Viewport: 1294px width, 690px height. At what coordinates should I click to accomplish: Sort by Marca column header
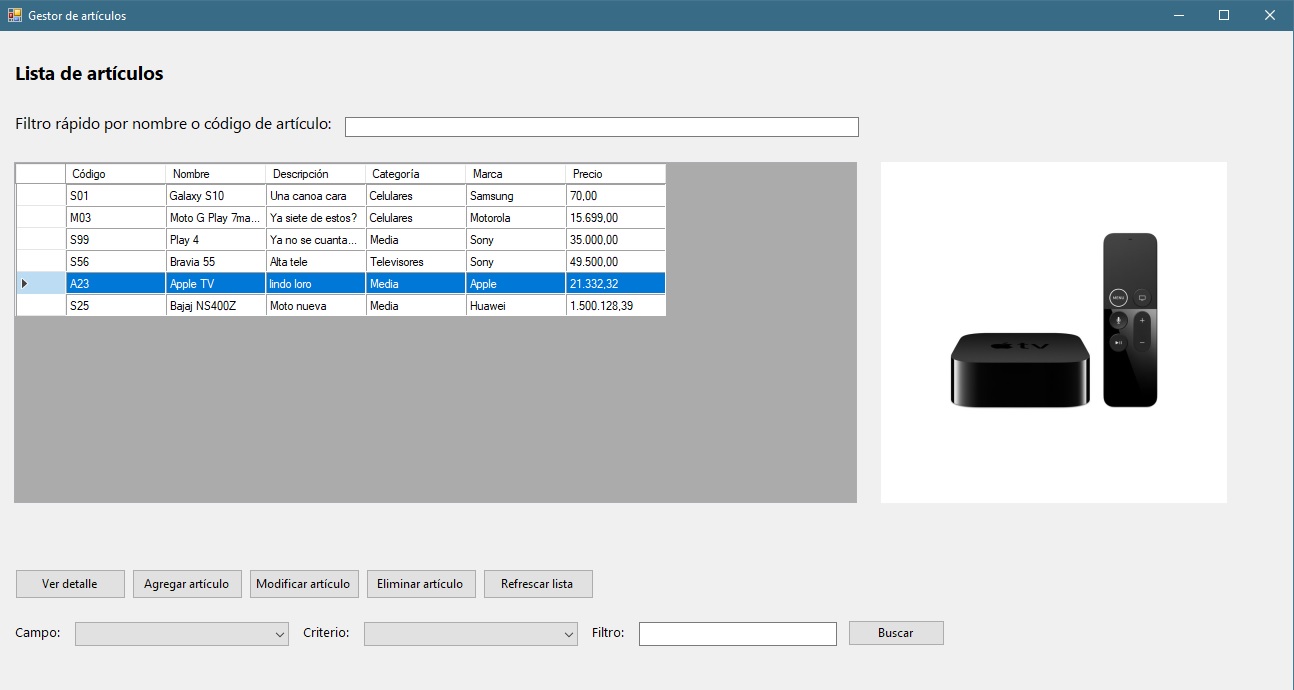point(516,174)
